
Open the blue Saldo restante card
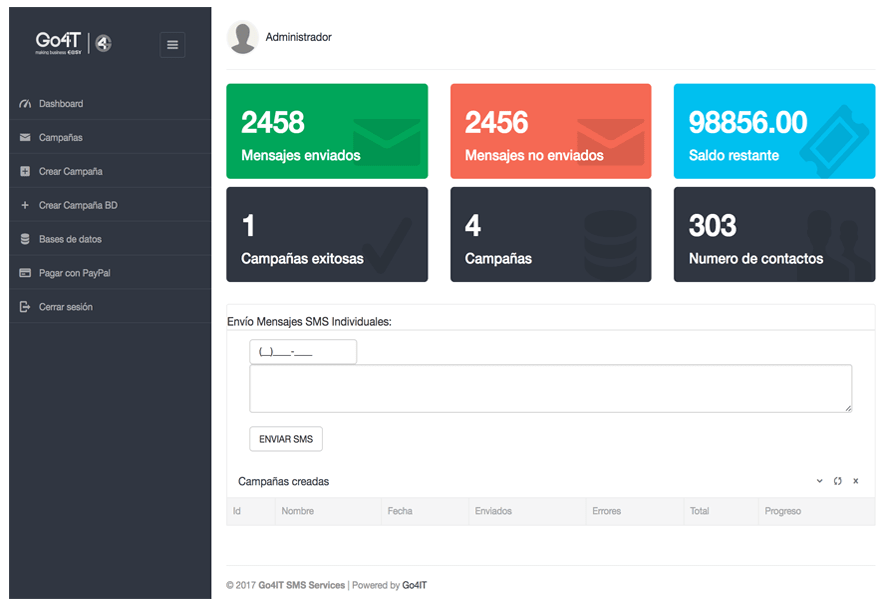point(773,131)
